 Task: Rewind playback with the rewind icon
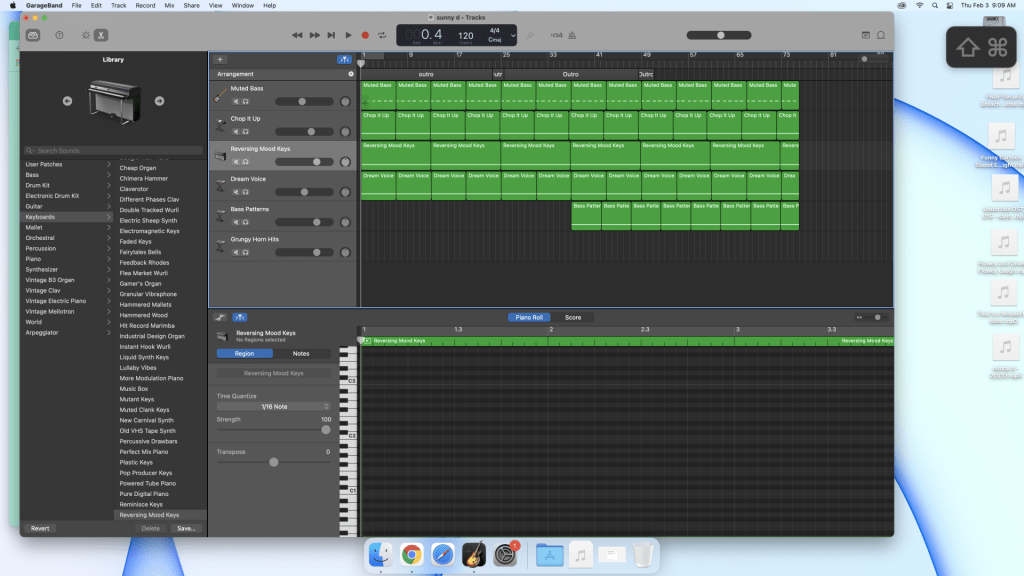click(297, 35)
